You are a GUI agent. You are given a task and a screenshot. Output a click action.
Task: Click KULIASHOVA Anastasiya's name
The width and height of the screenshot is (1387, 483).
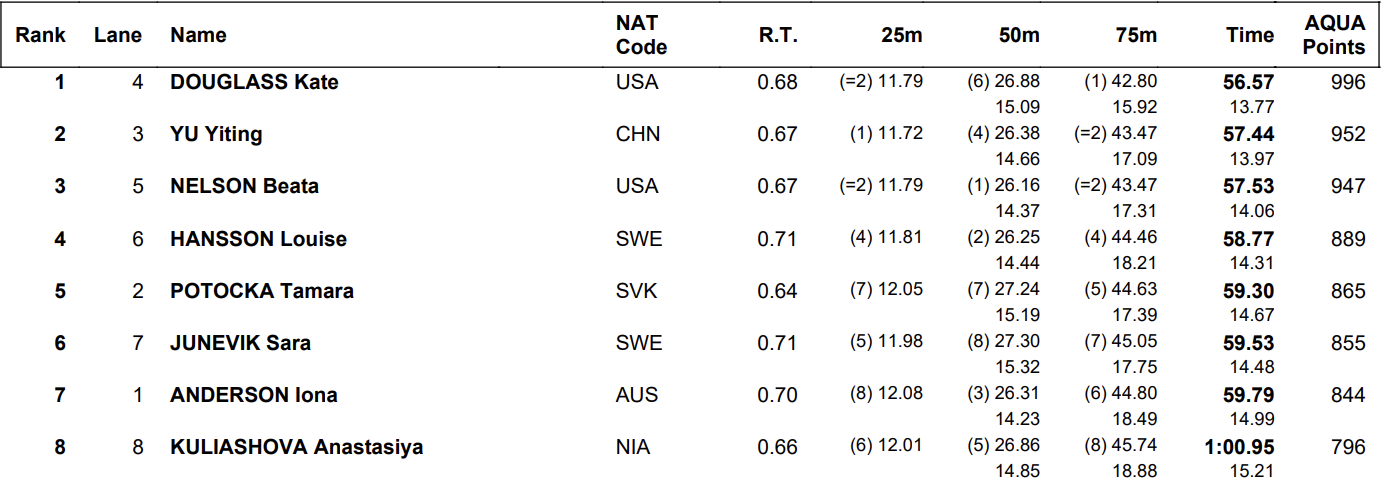point(297,447)
